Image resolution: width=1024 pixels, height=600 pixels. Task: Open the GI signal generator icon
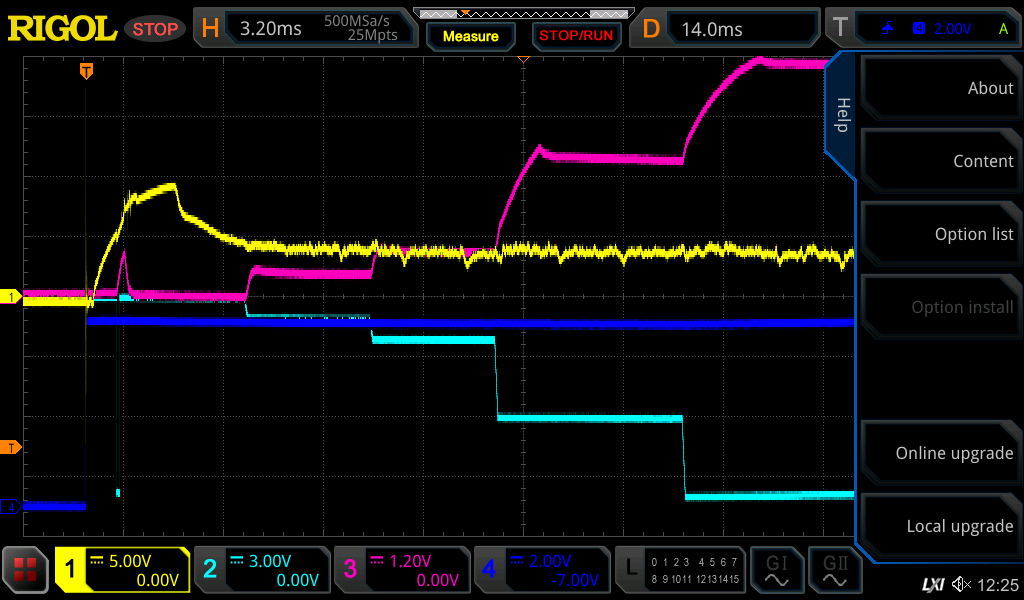point(776,570)
